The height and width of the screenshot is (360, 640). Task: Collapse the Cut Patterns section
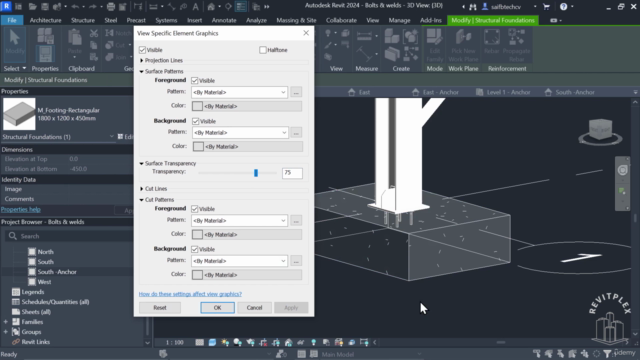point(142,200)
